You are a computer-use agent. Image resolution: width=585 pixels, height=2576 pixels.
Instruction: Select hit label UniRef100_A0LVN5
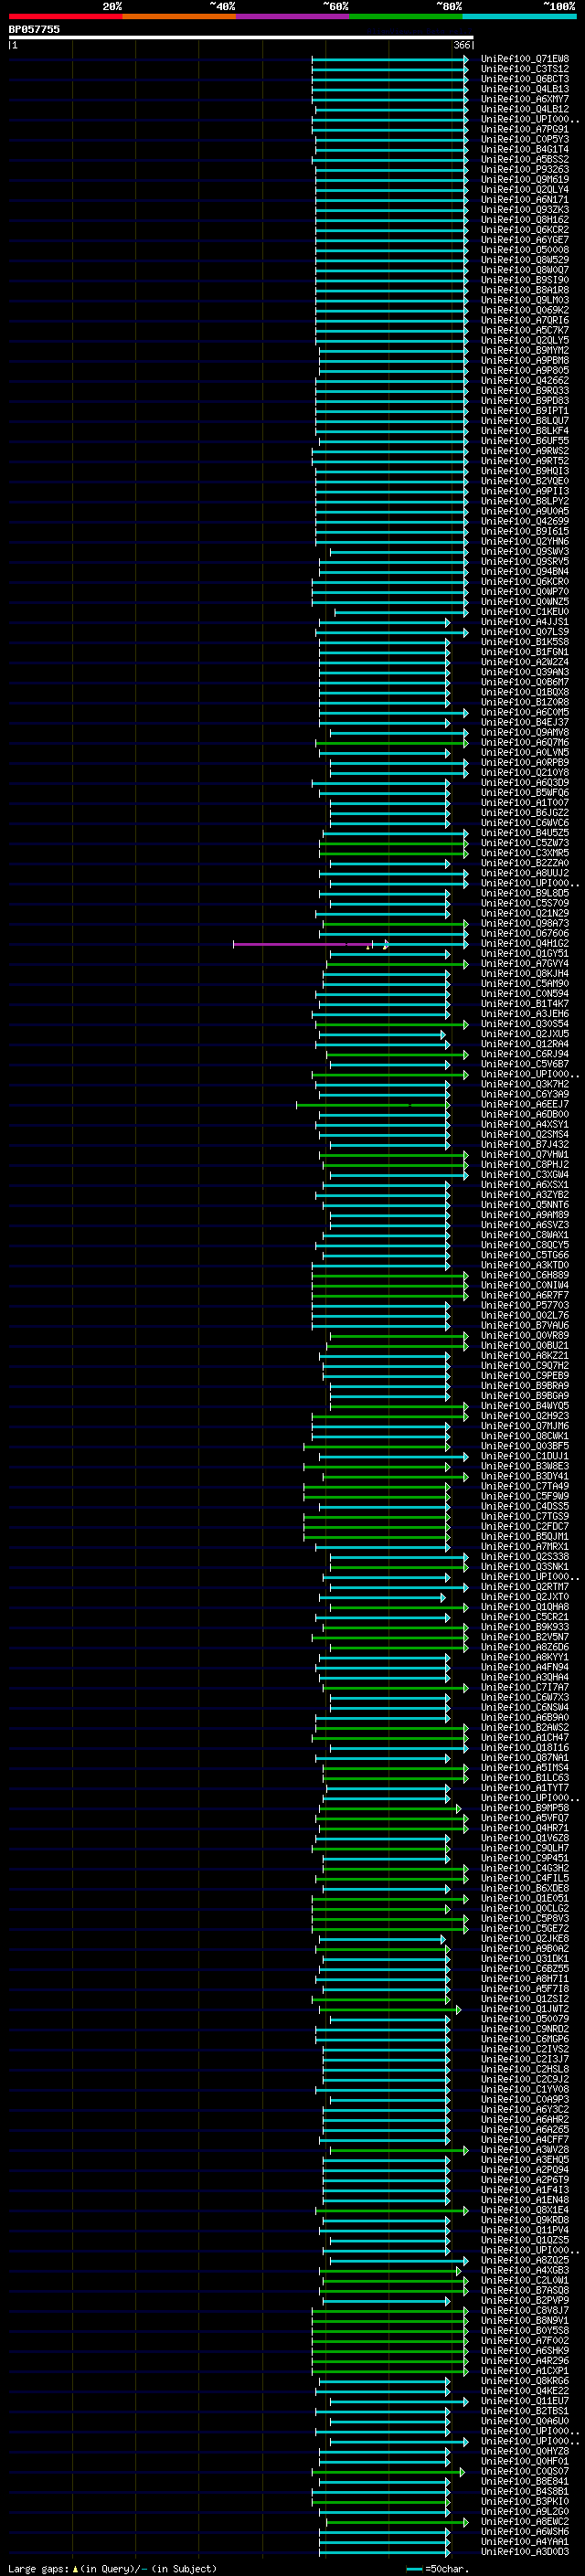click(525, 753)
